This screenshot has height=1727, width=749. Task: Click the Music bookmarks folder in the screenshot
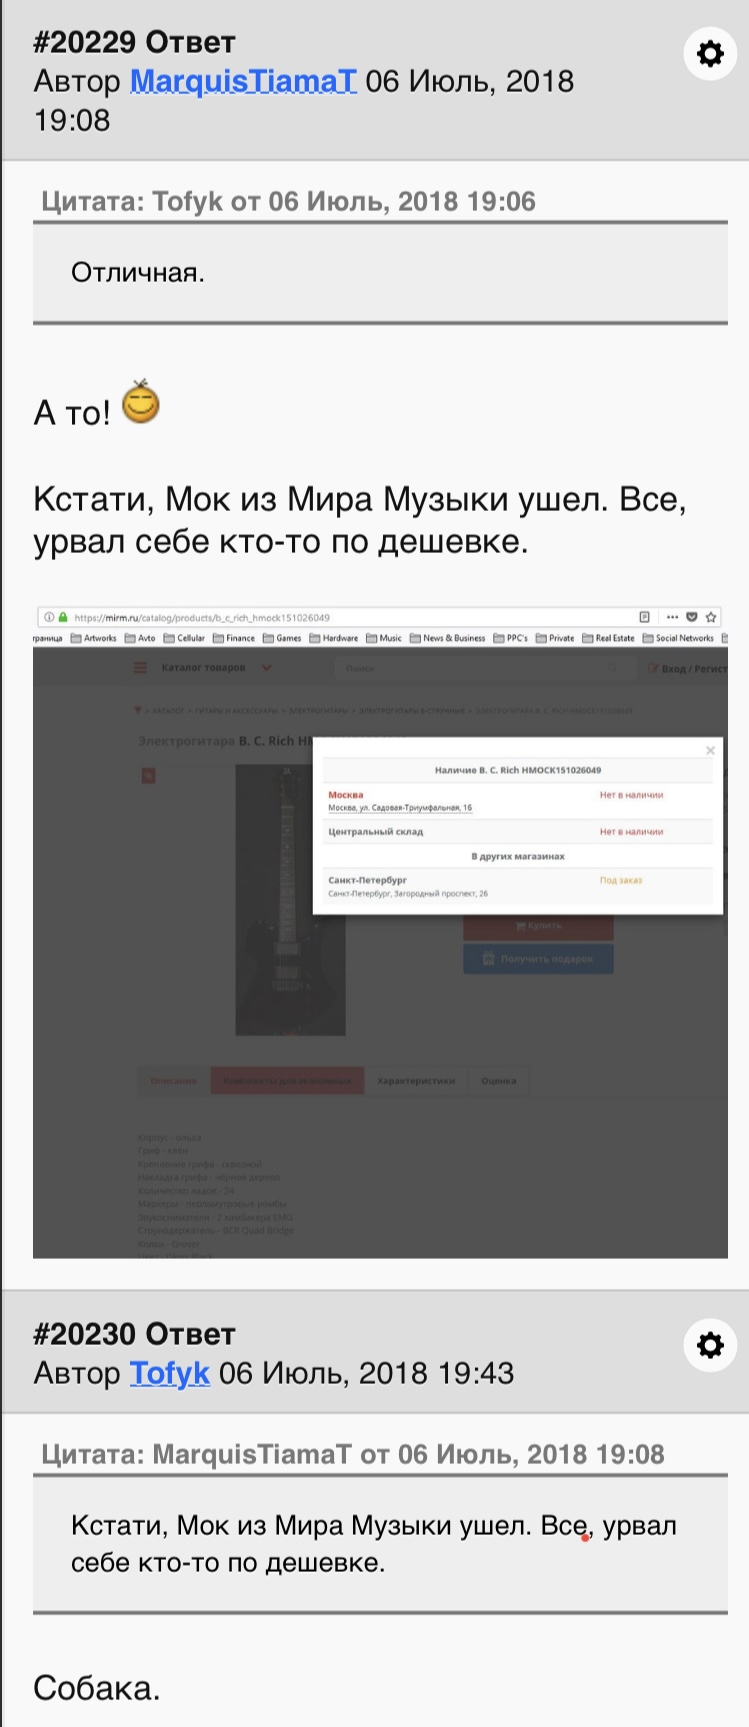pyautogui.click(x=384, y=638)
